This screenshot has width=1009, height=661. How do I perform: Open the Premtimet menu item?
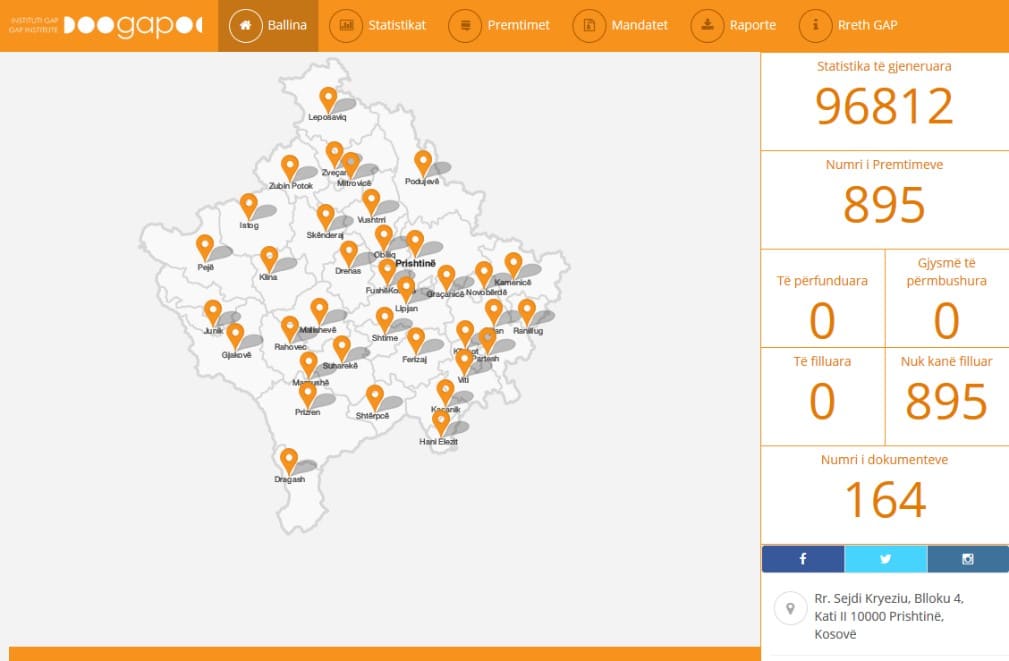click(499, 25)
